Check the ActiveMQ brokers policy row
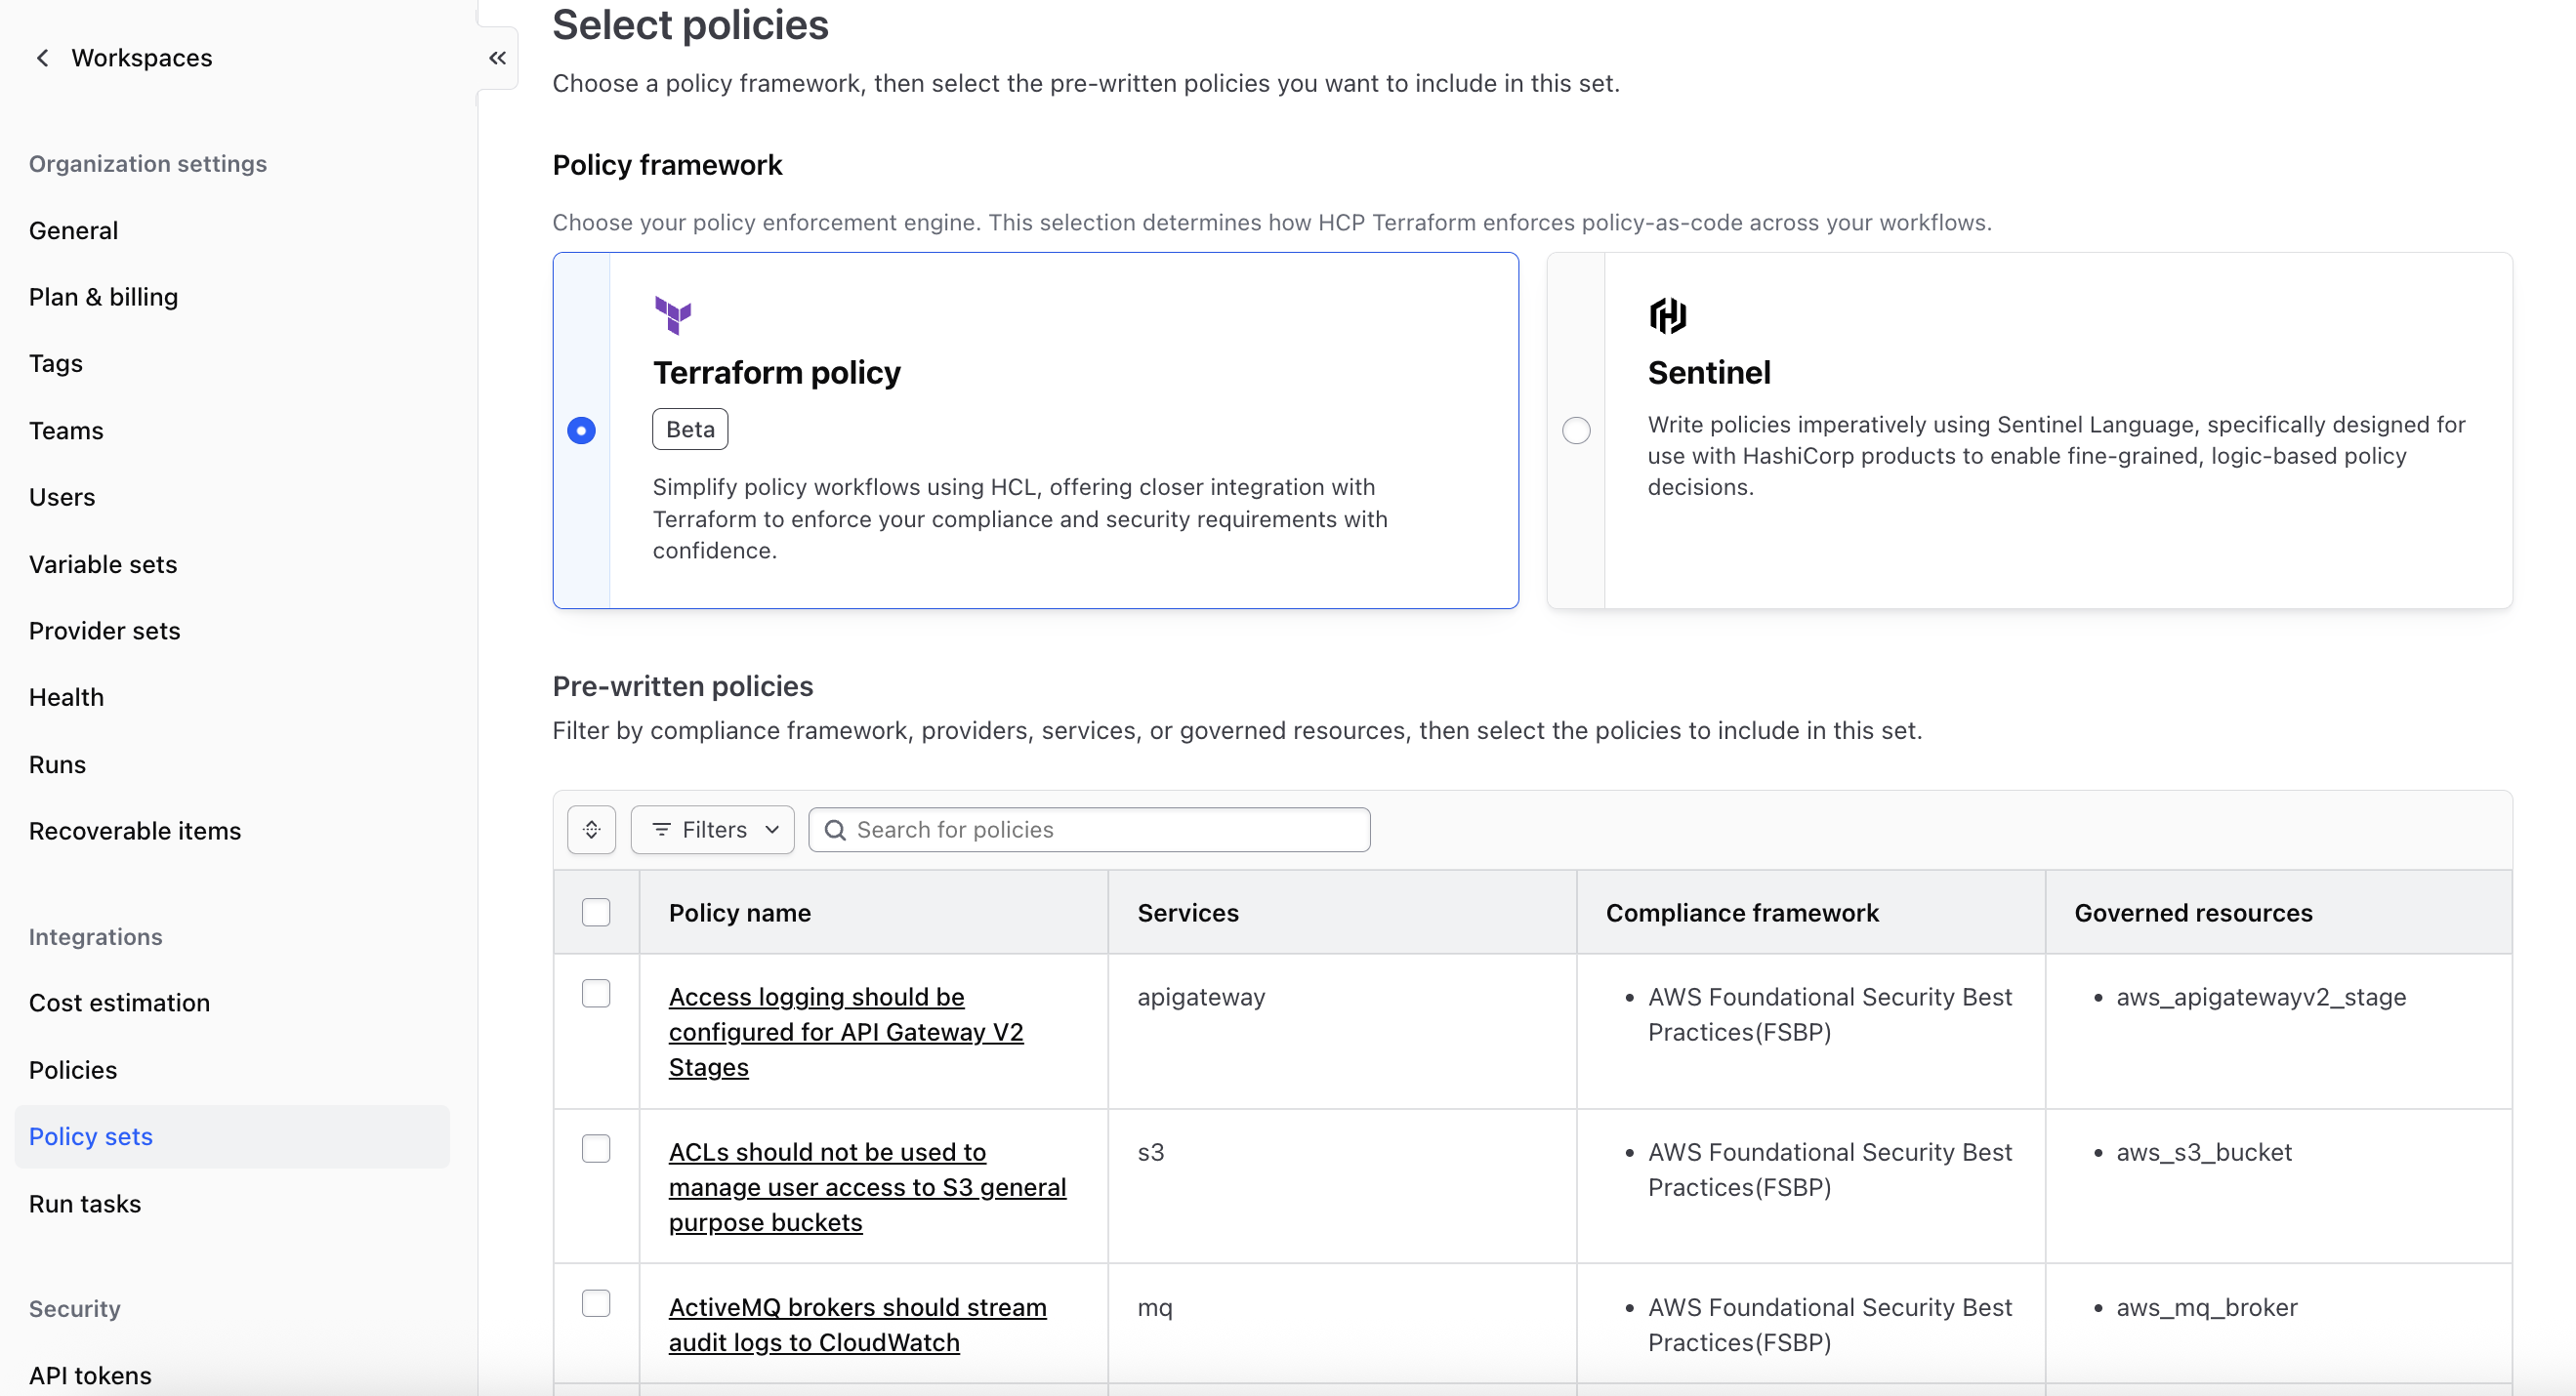Viewport: 2576px width, 1396px height. pos(596,1303)
